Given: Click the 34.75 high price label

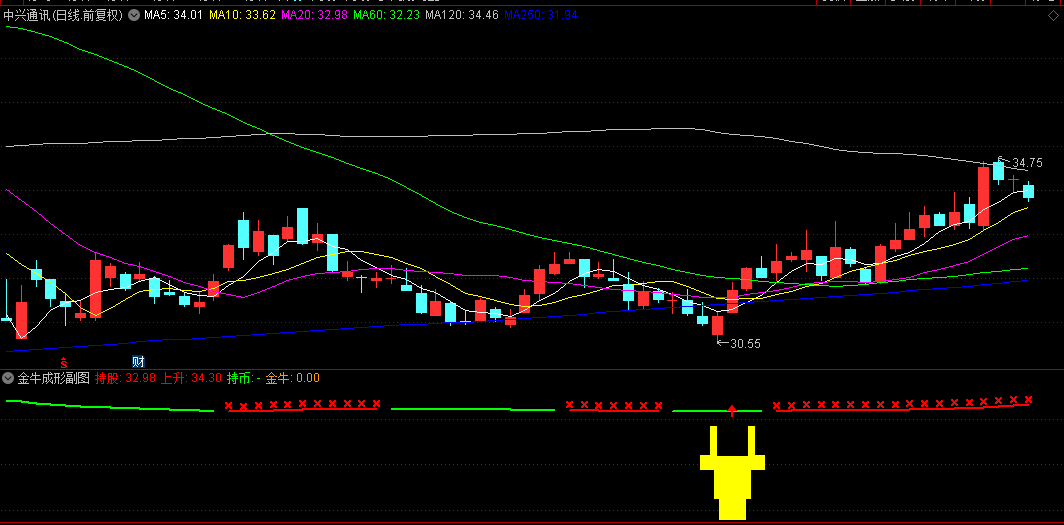Looking at the screenshot, I should pos(1027,163).
